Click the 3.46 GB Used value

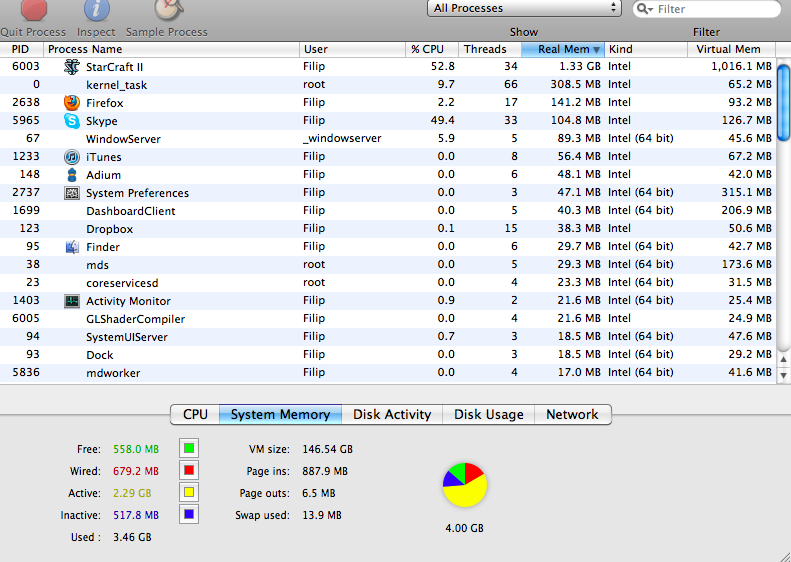(x=132, y=537)
